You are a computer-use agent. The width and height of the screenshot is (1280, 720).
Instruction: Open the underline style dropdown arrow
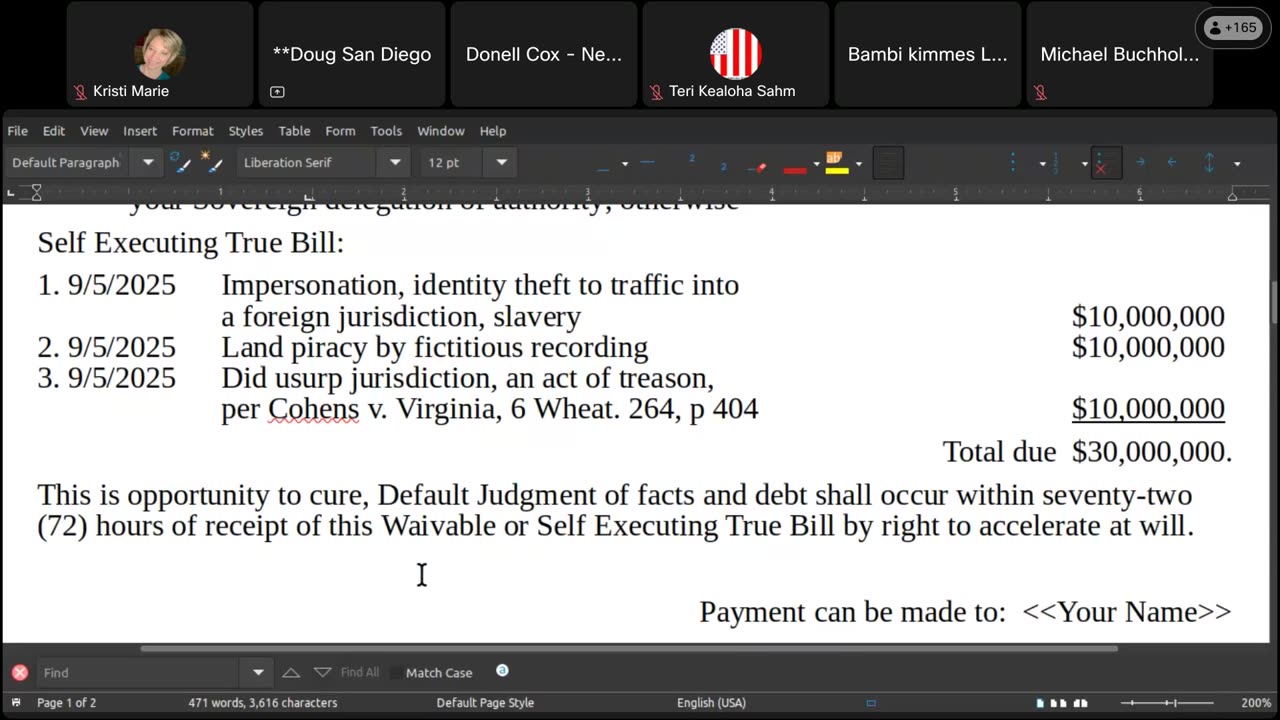tap(625, 163)
